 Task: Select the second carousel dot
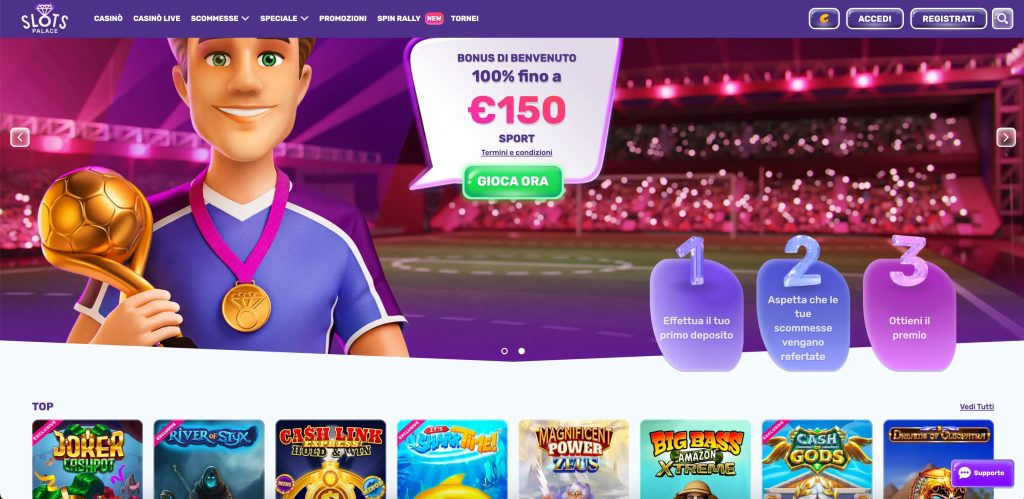[x=521, y=351]
